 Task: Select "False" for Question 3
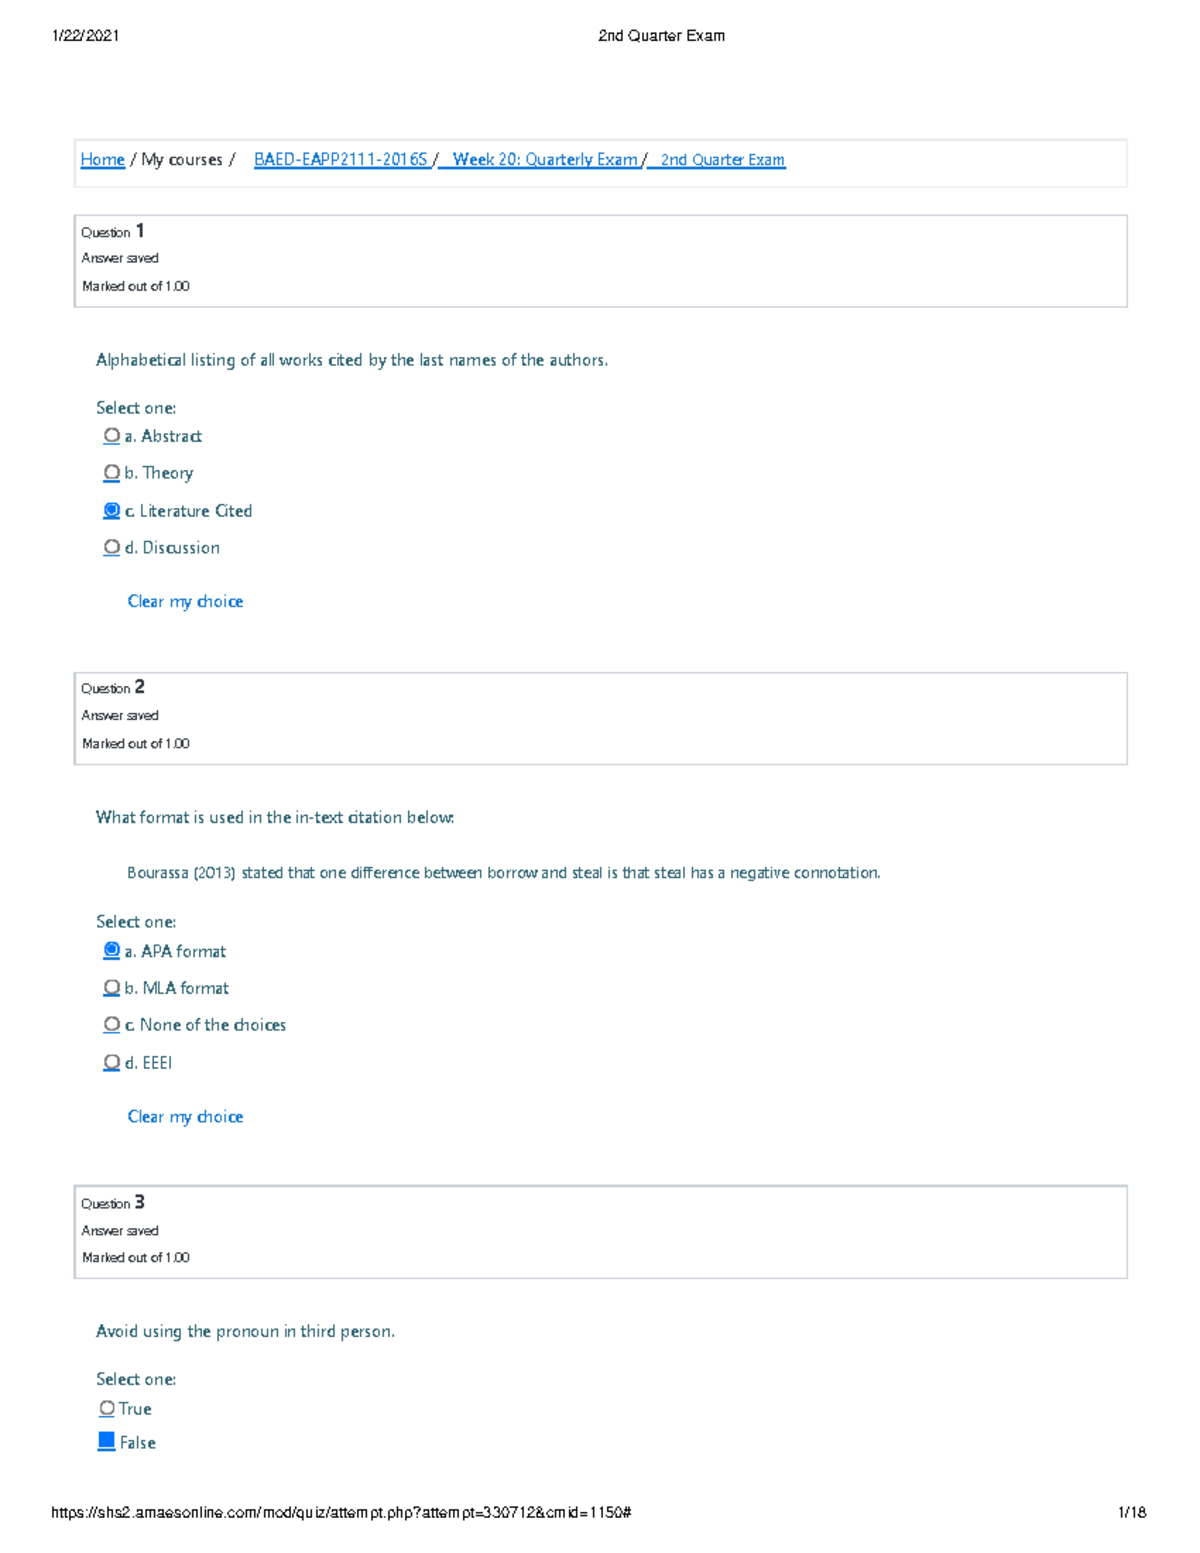[106, 1441]
